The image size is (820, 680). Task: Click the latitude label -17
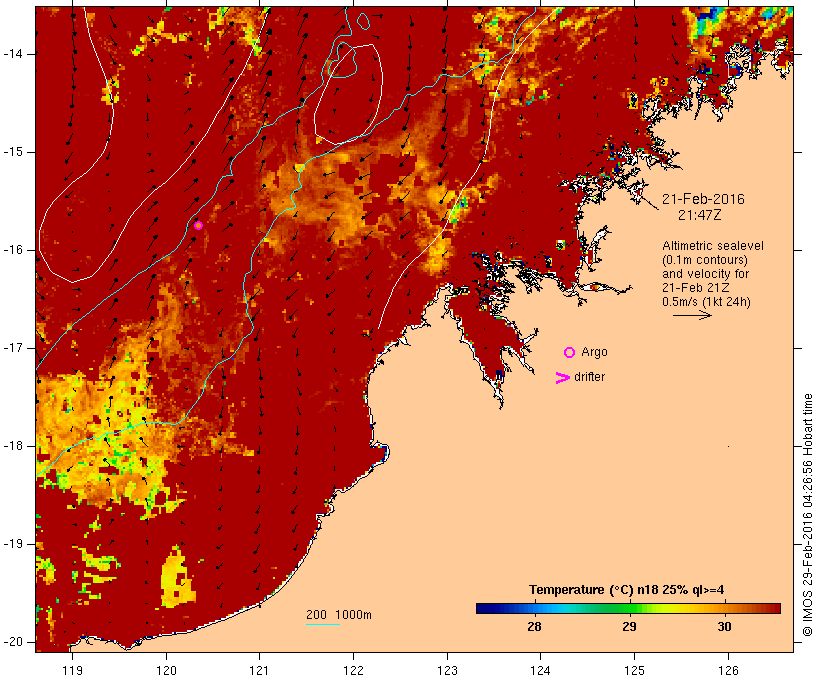(13, 348)
